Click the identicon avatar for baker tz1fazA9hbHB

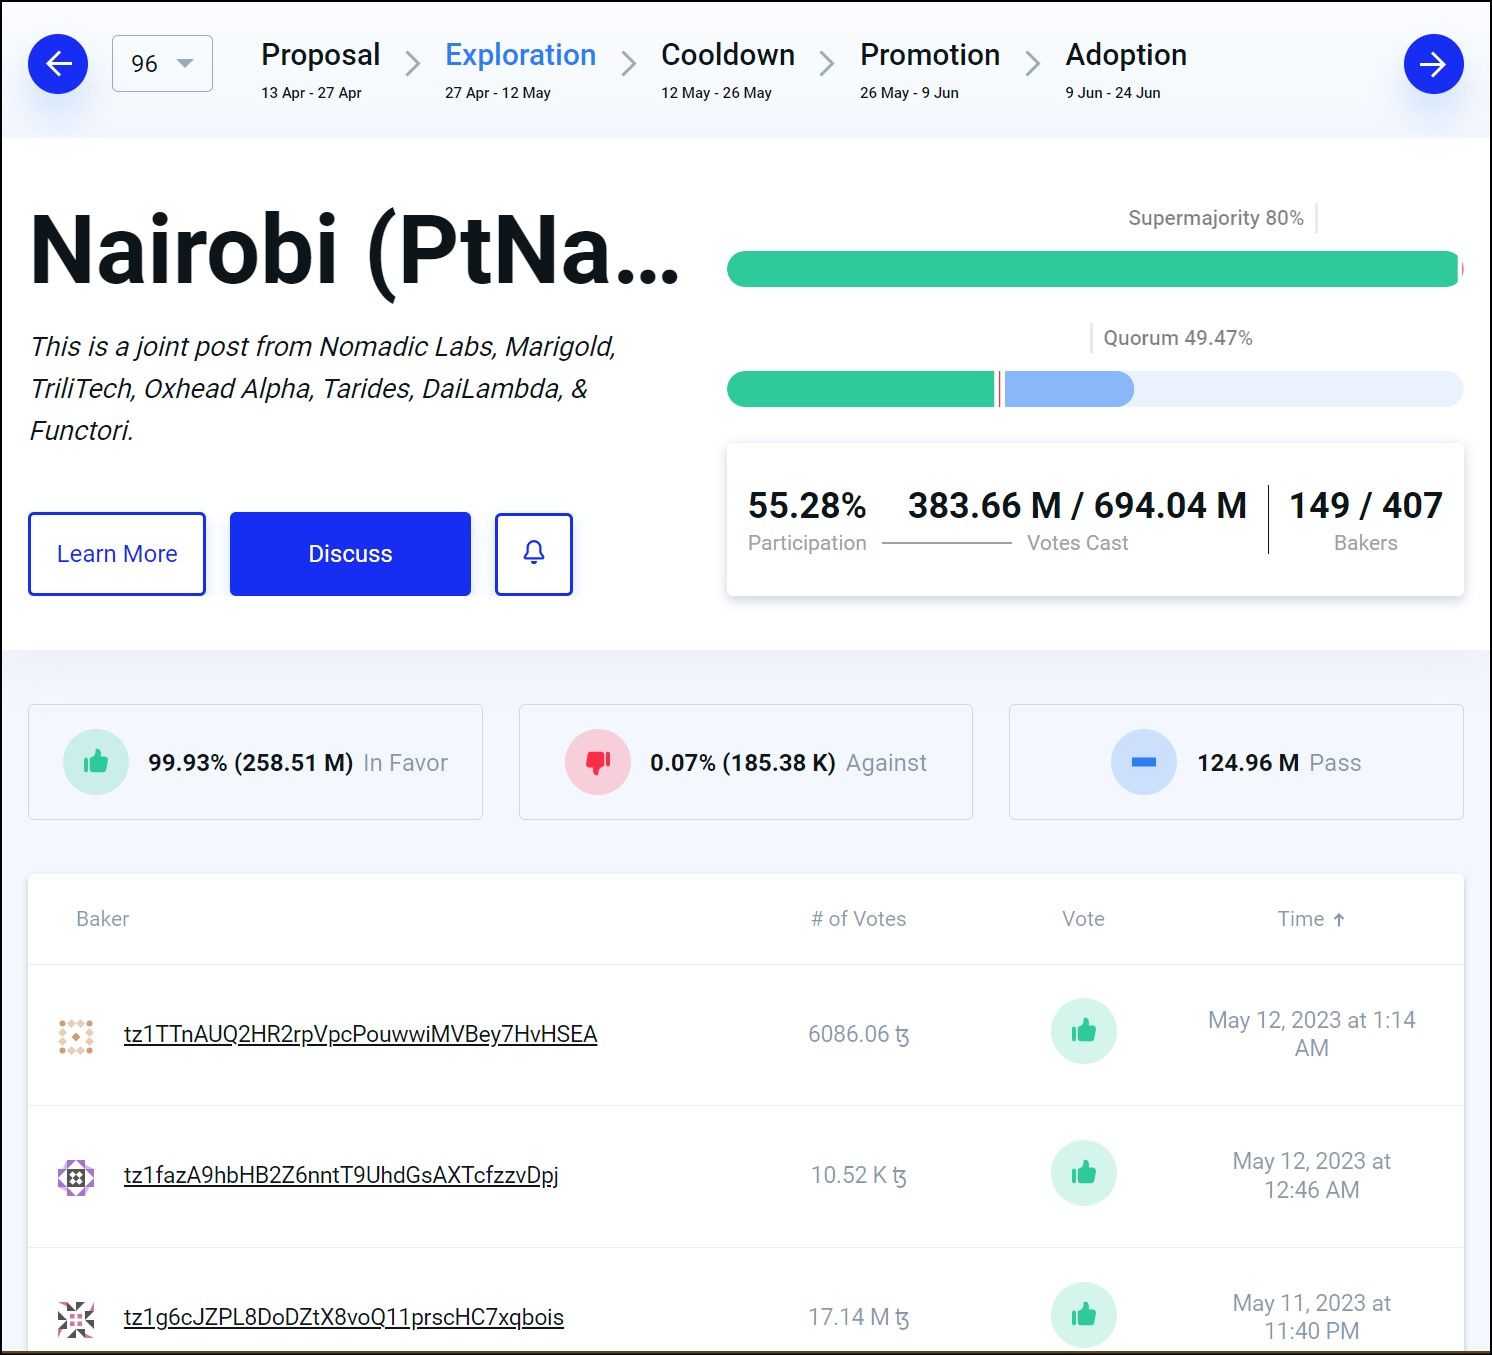[x=76, y=1177]
